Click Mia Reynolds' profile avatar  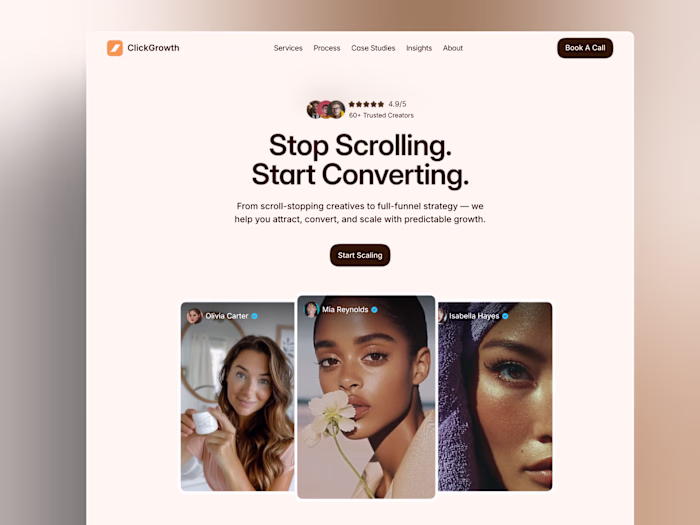point(311,309)
